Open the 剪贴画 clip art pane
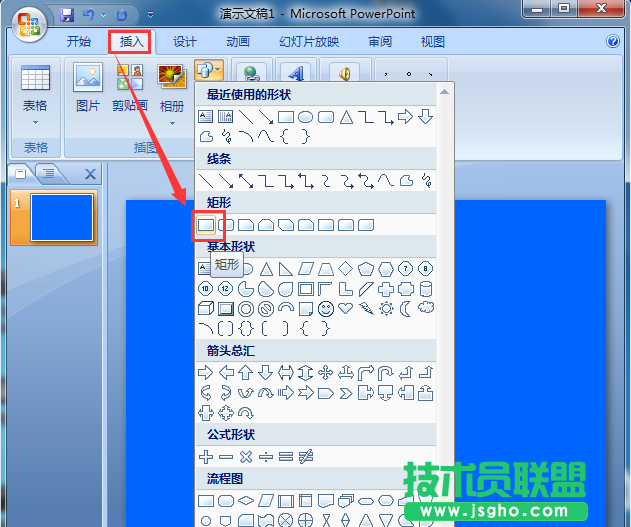 click(130, 88)
